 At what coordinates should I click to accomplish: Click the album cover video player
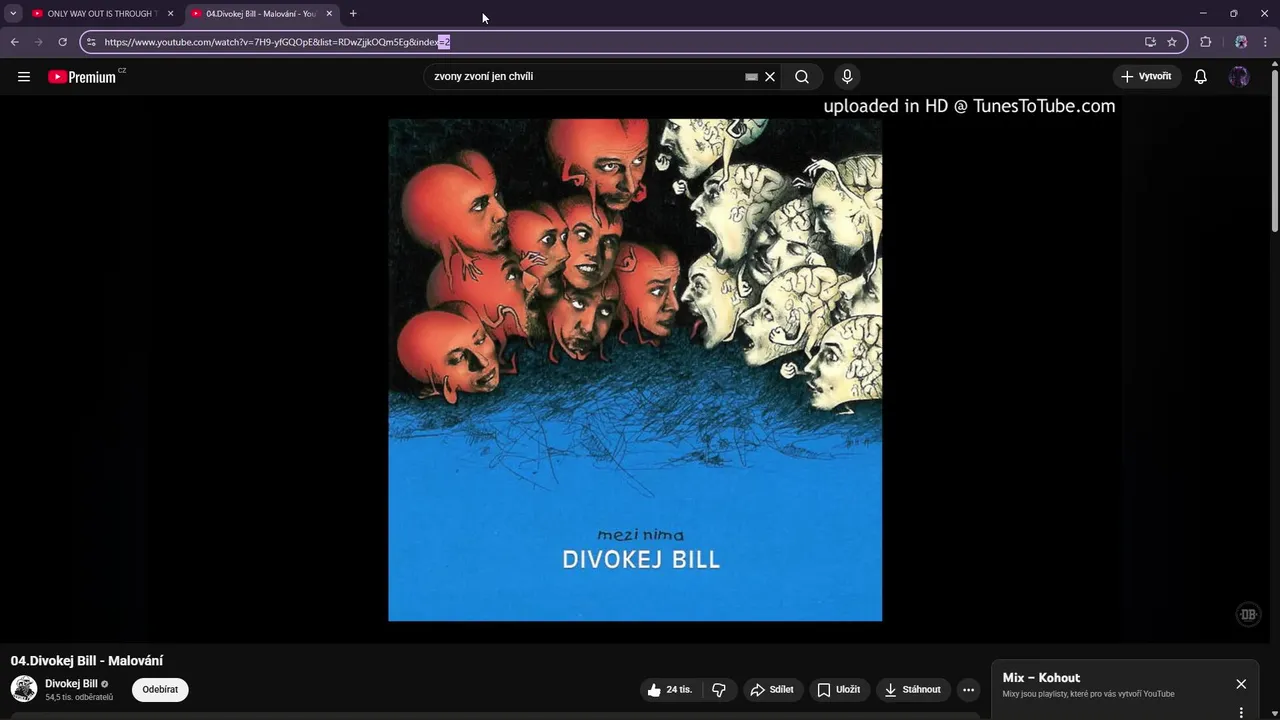tap(635, 370)
